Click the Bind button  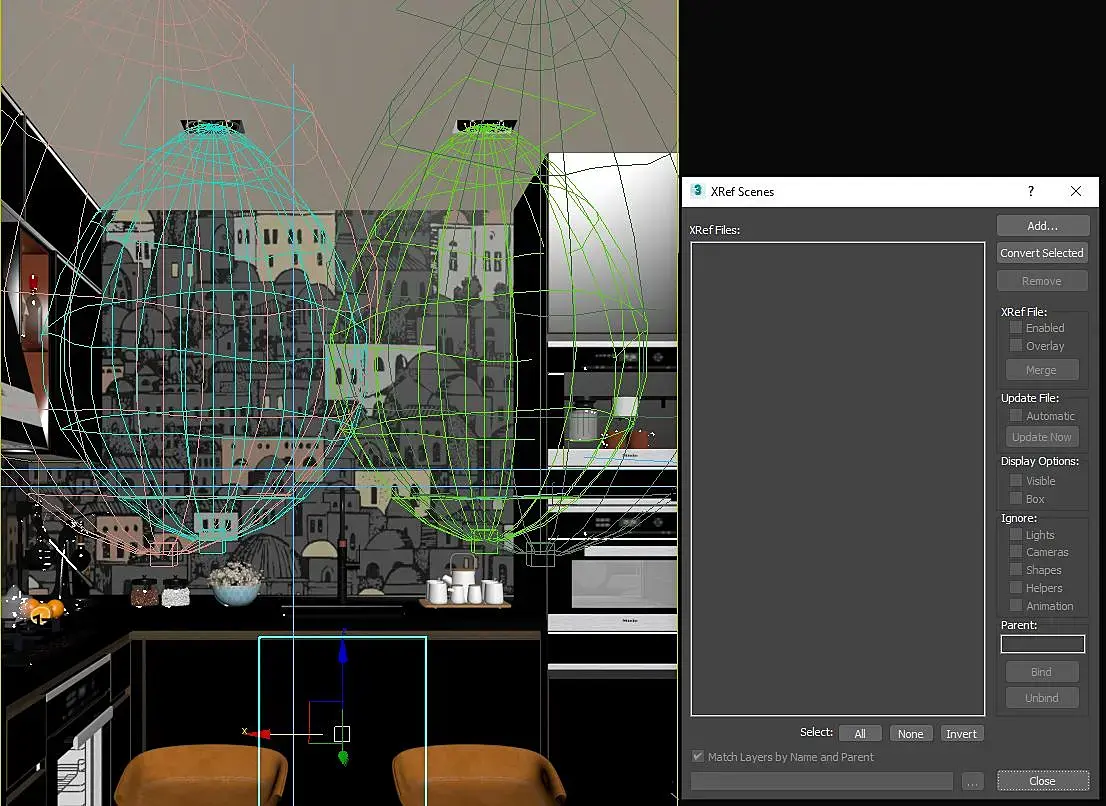(x=1041, y=672)
